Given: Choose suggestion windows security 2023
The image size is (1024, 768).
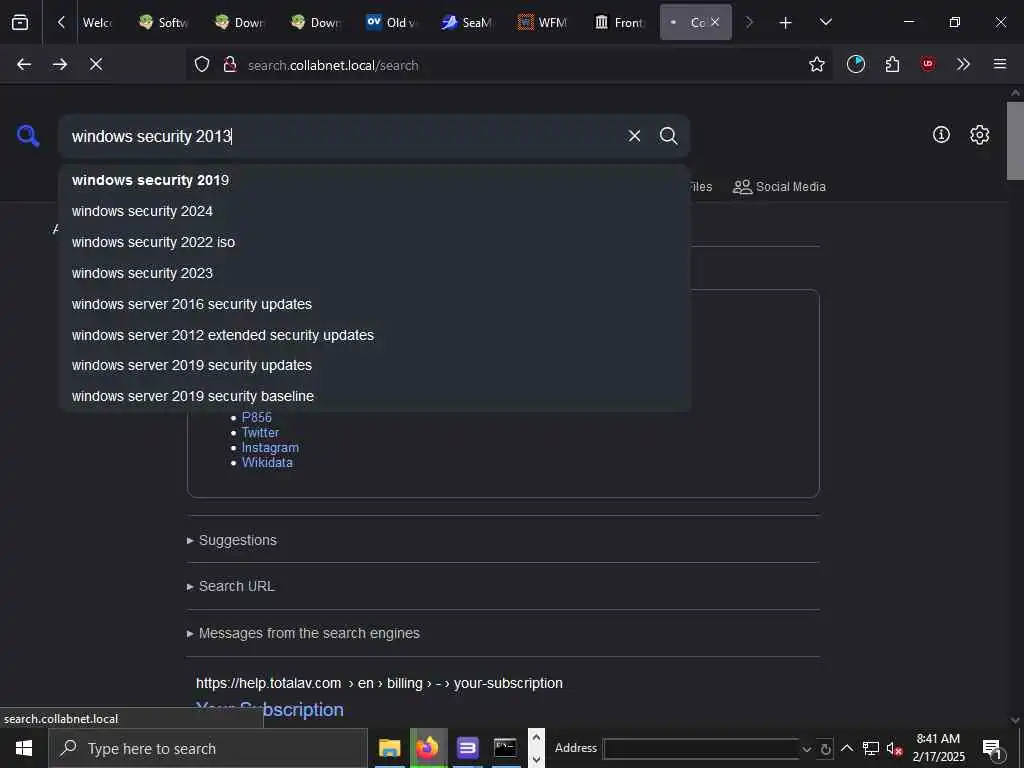Looking at the screenshot, I should click(375, 273).
